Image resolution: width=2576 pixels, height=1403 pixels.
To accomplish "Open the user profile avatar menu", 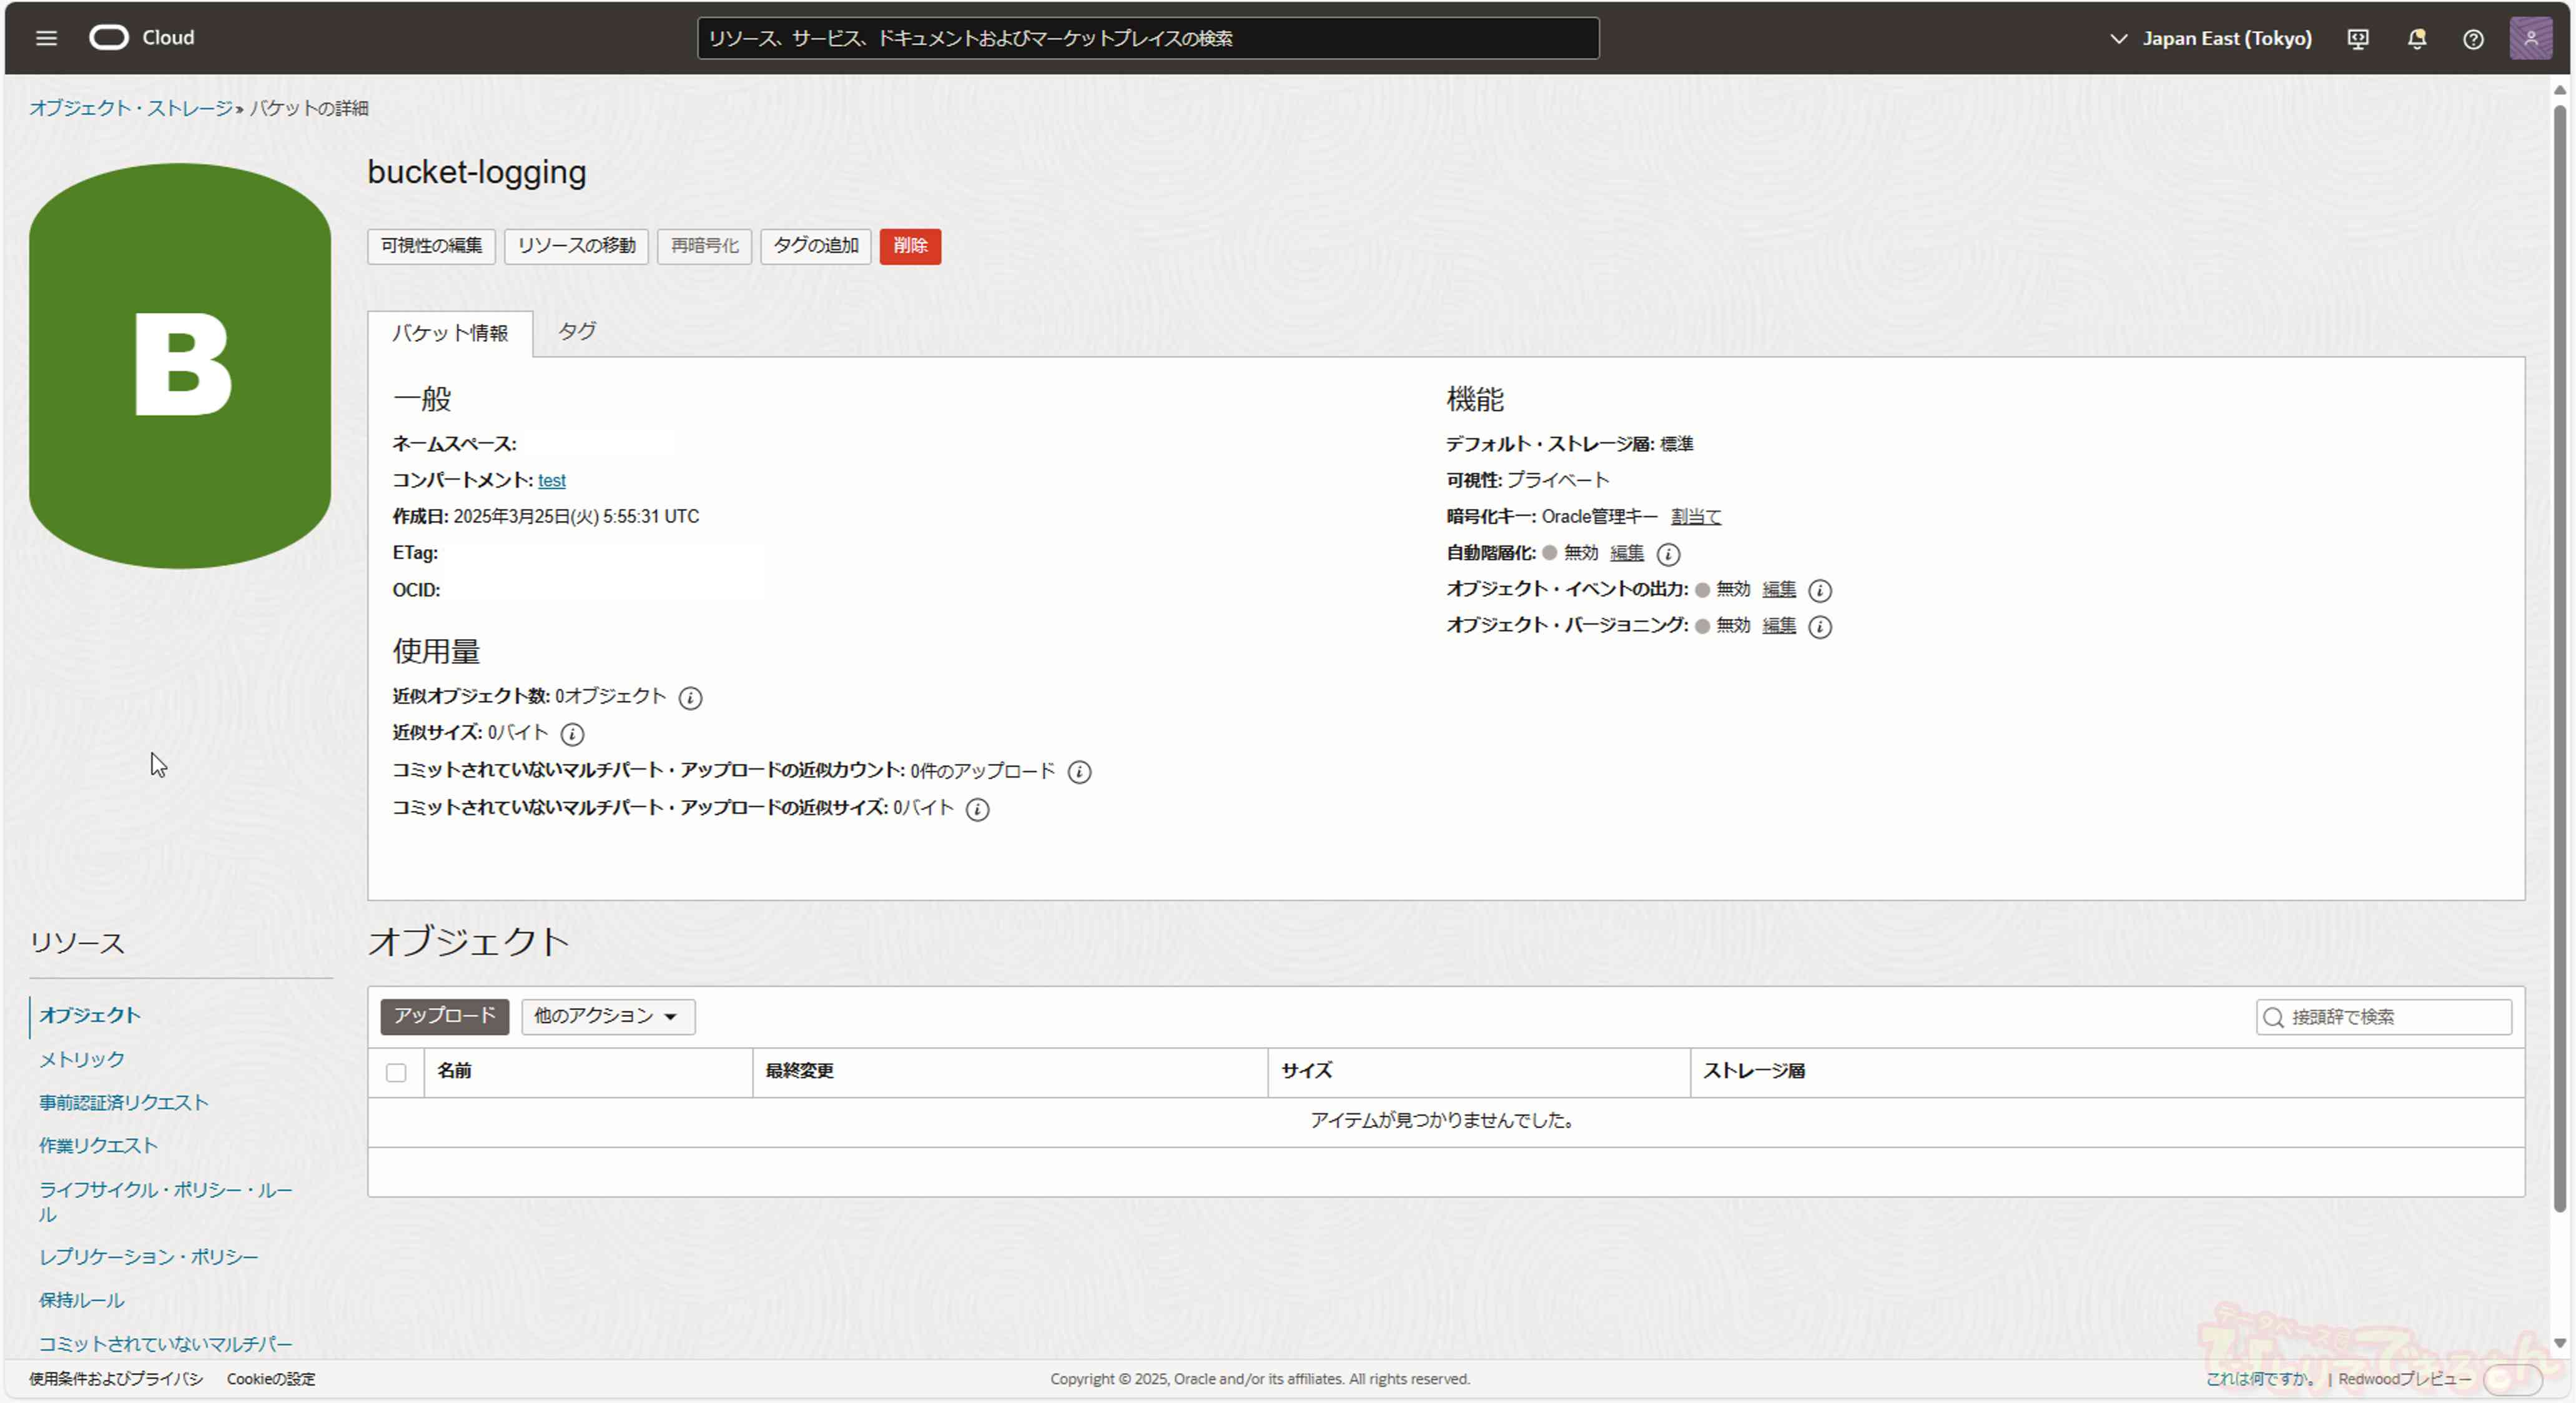I will (x=2530, y=39).
